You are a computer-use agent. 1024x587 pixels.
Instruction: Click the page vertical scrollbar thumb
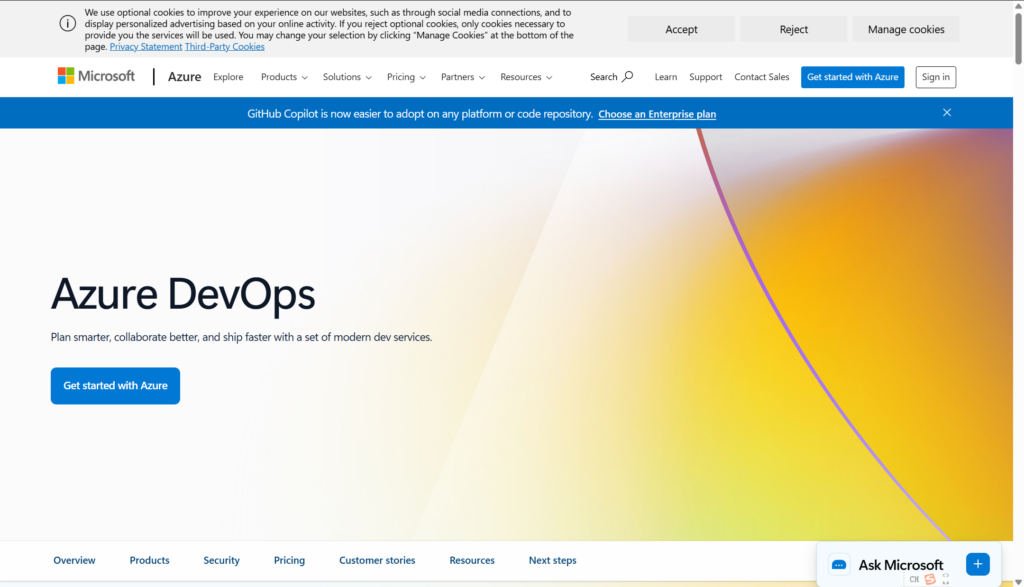(1018, 38)
